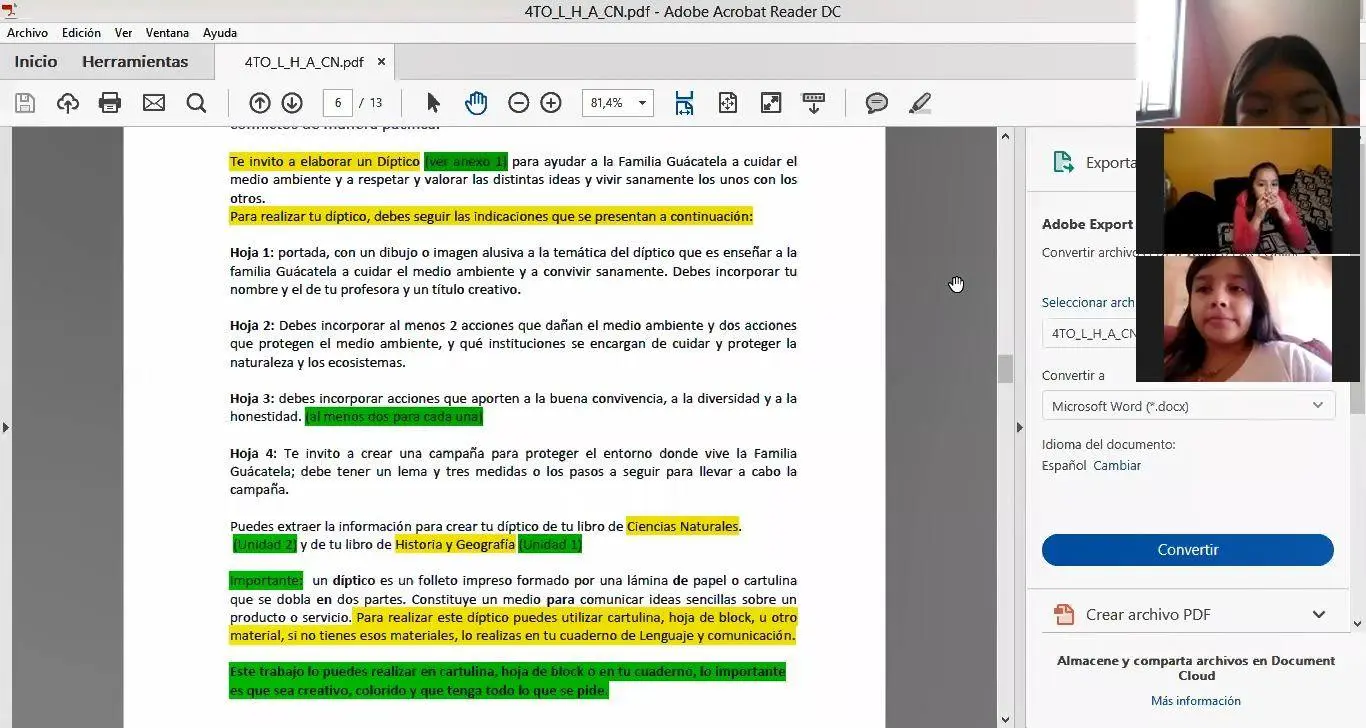The width and height of the screenshot is (1366, 728).
Task: Toggle the Hand pan tool
Action: (476, 103)
